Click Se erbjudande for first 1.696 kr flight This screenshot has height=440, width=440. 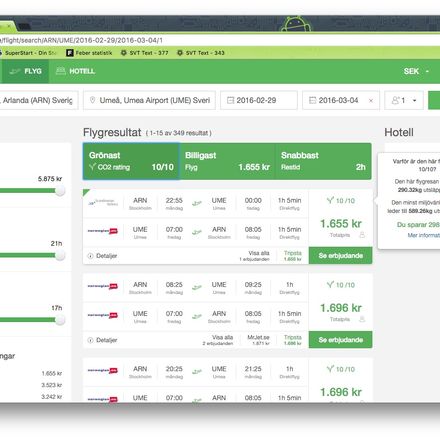[340, 340]
